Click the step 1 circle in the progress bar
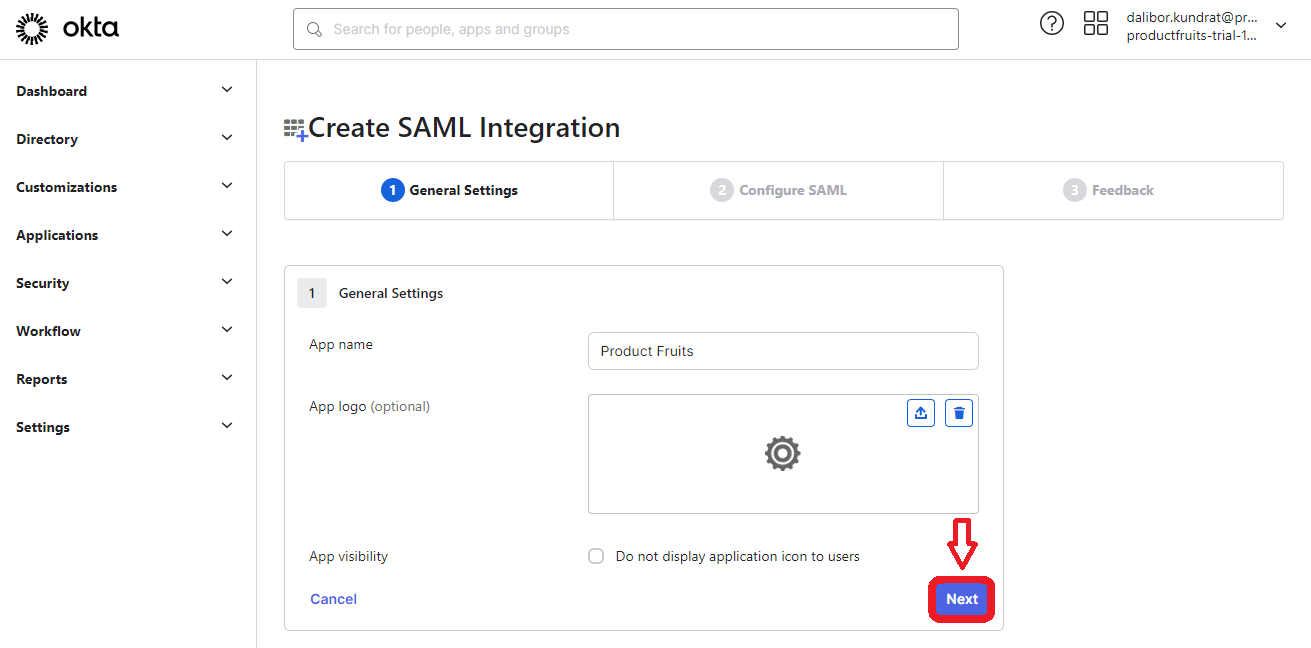 [392, 189]
